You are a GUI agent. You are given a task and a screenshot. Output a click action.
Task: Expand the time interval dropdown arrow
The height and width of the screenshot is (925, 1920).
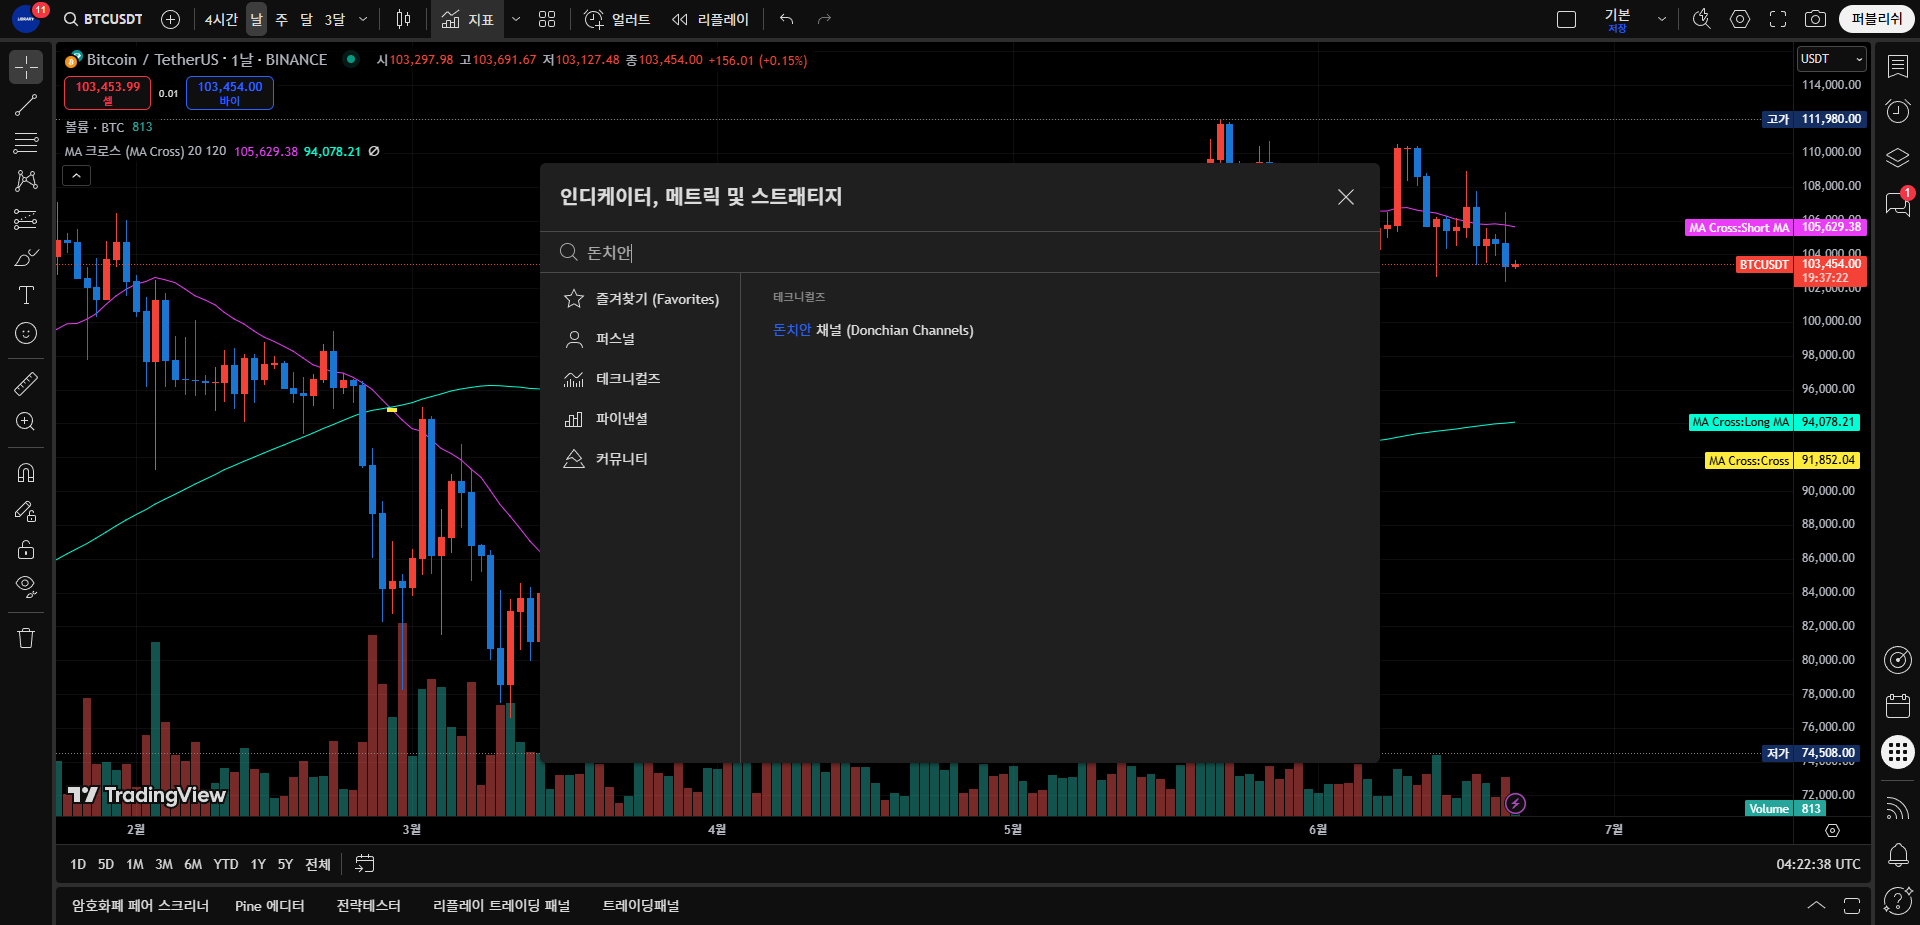tap(363, 19)
